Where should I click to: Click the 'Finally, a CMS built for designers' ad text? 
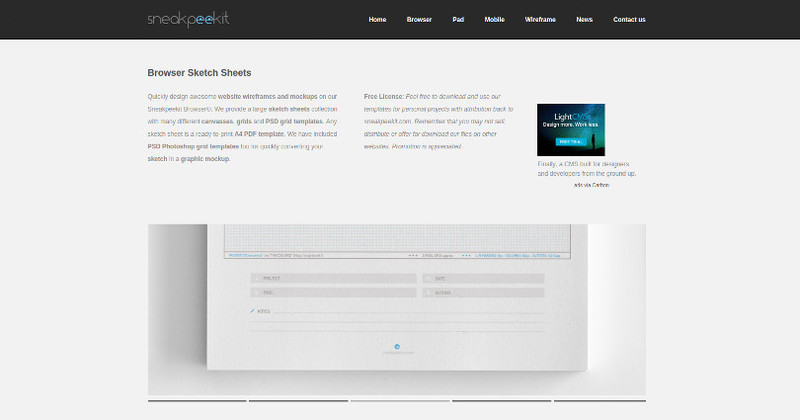pos(586,168)
